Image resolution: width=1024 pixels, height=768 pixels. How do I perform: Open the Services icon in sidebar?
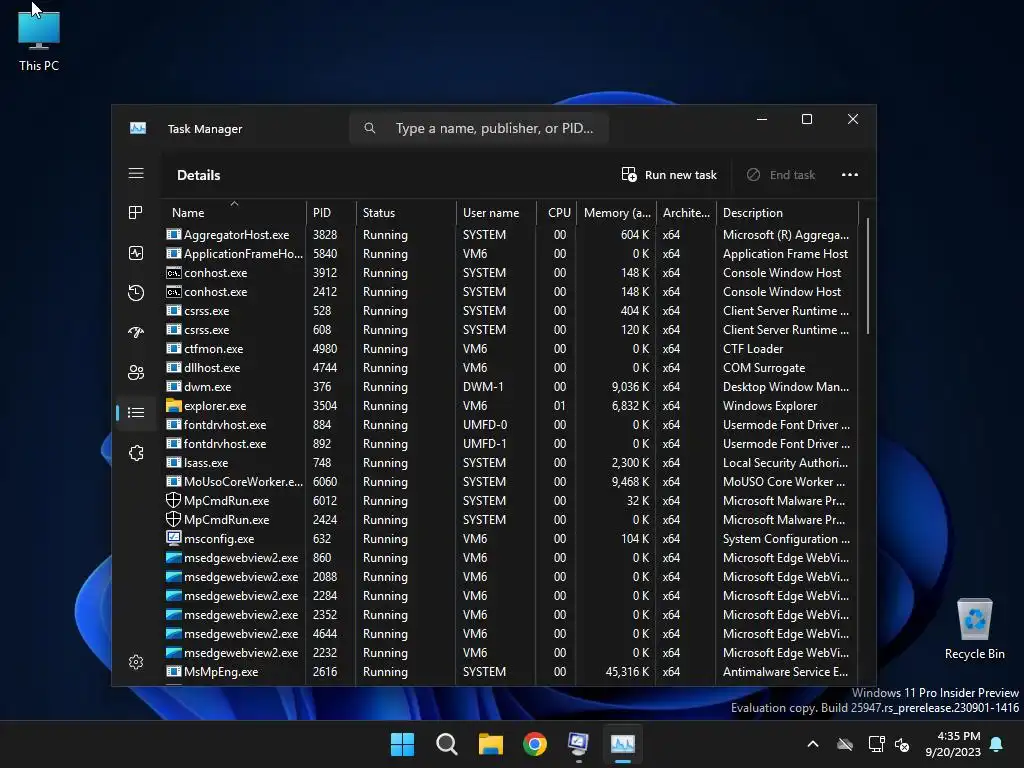click(x=136, y=453)
